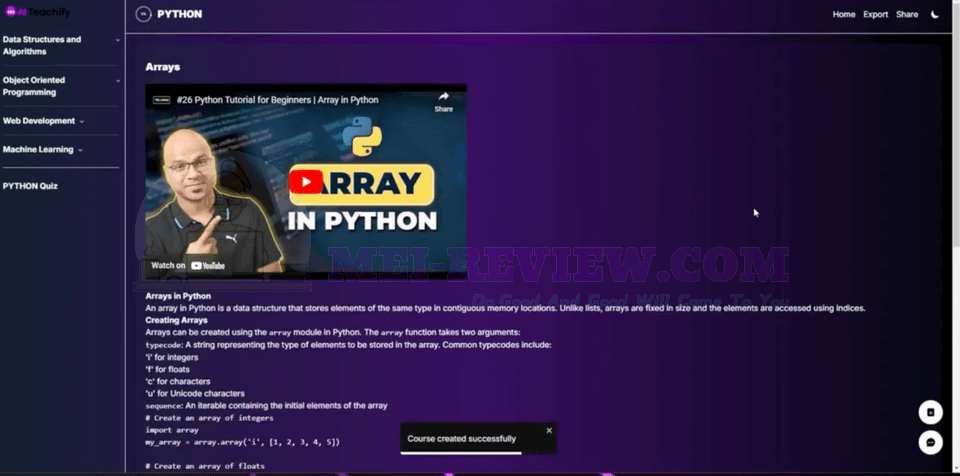Click the '# Create an array of floats' comment
This screenshot has width=960, height=476.
click(x=205, y=466)
